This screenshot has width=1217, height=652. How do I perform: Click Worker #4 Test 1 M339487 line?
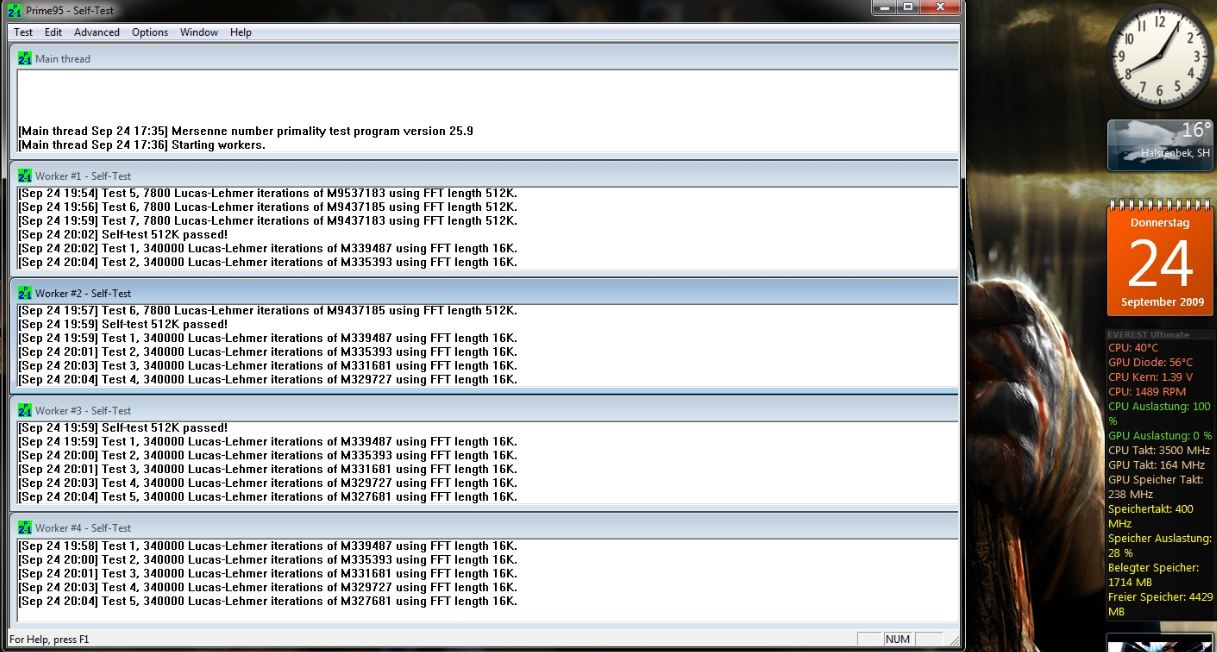click(x=268, y=546)
